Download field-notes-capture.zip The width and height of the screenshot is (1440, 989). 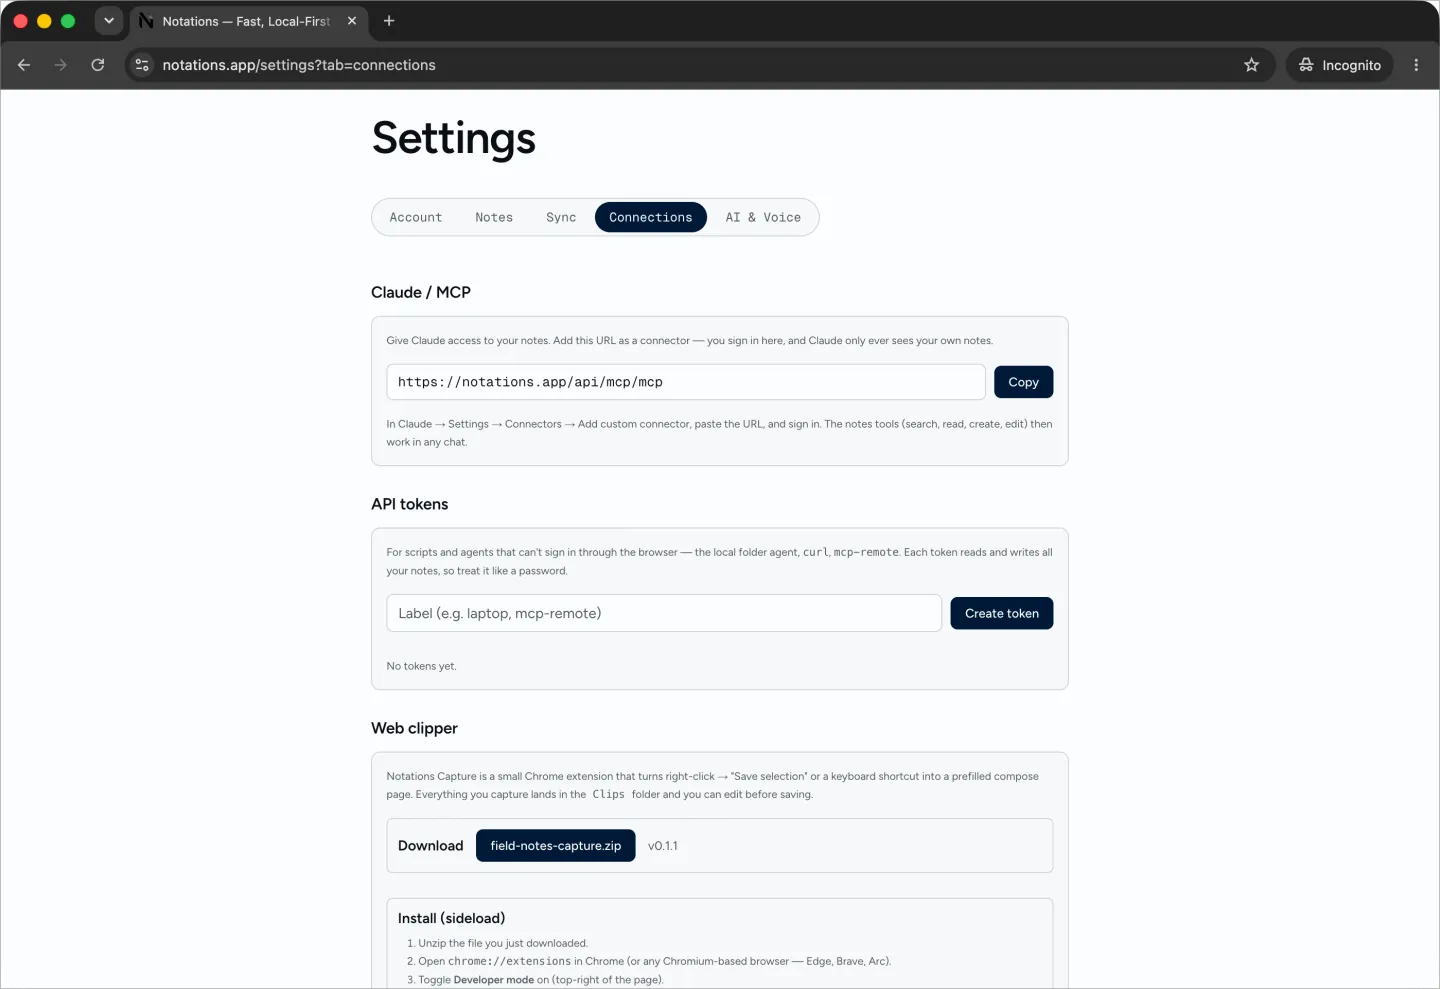556,846
